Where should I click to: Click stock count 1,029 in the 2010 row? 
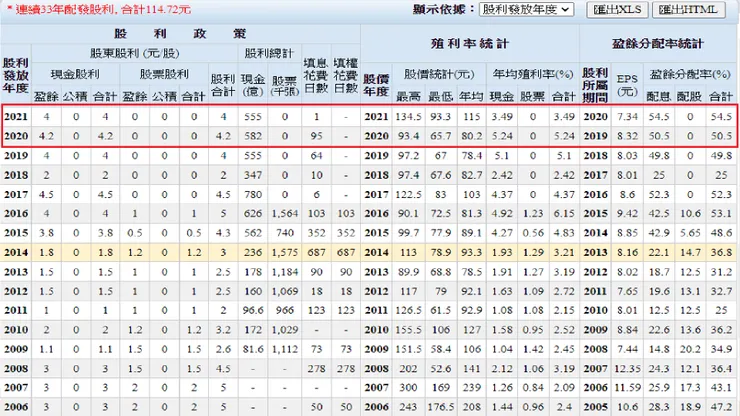click(285, 330)
